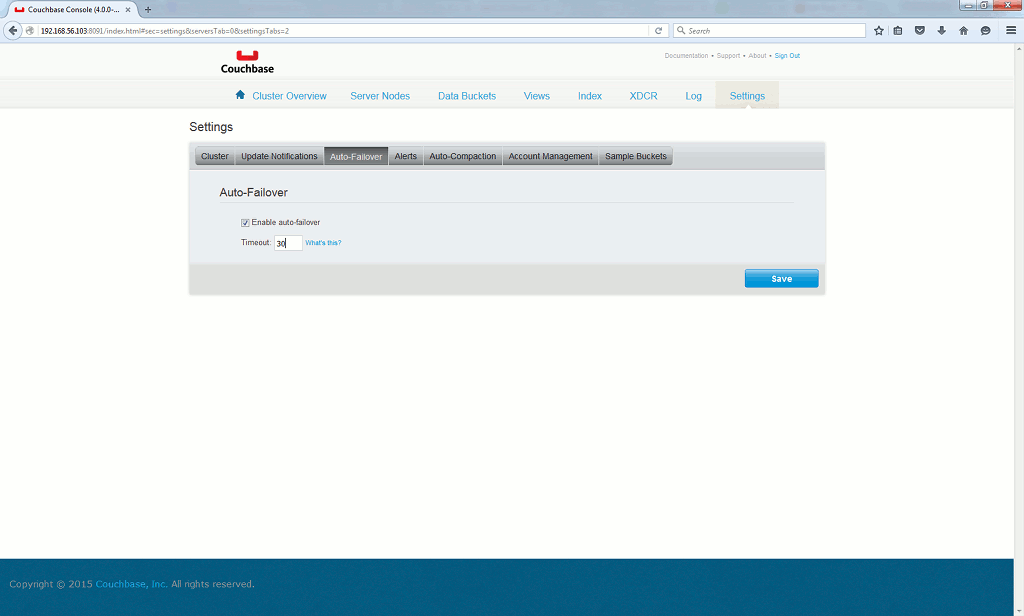The width and height of the screenshot is (1024, 616).
Task: Open the downloads arrow icon
Action: point(941,31)
